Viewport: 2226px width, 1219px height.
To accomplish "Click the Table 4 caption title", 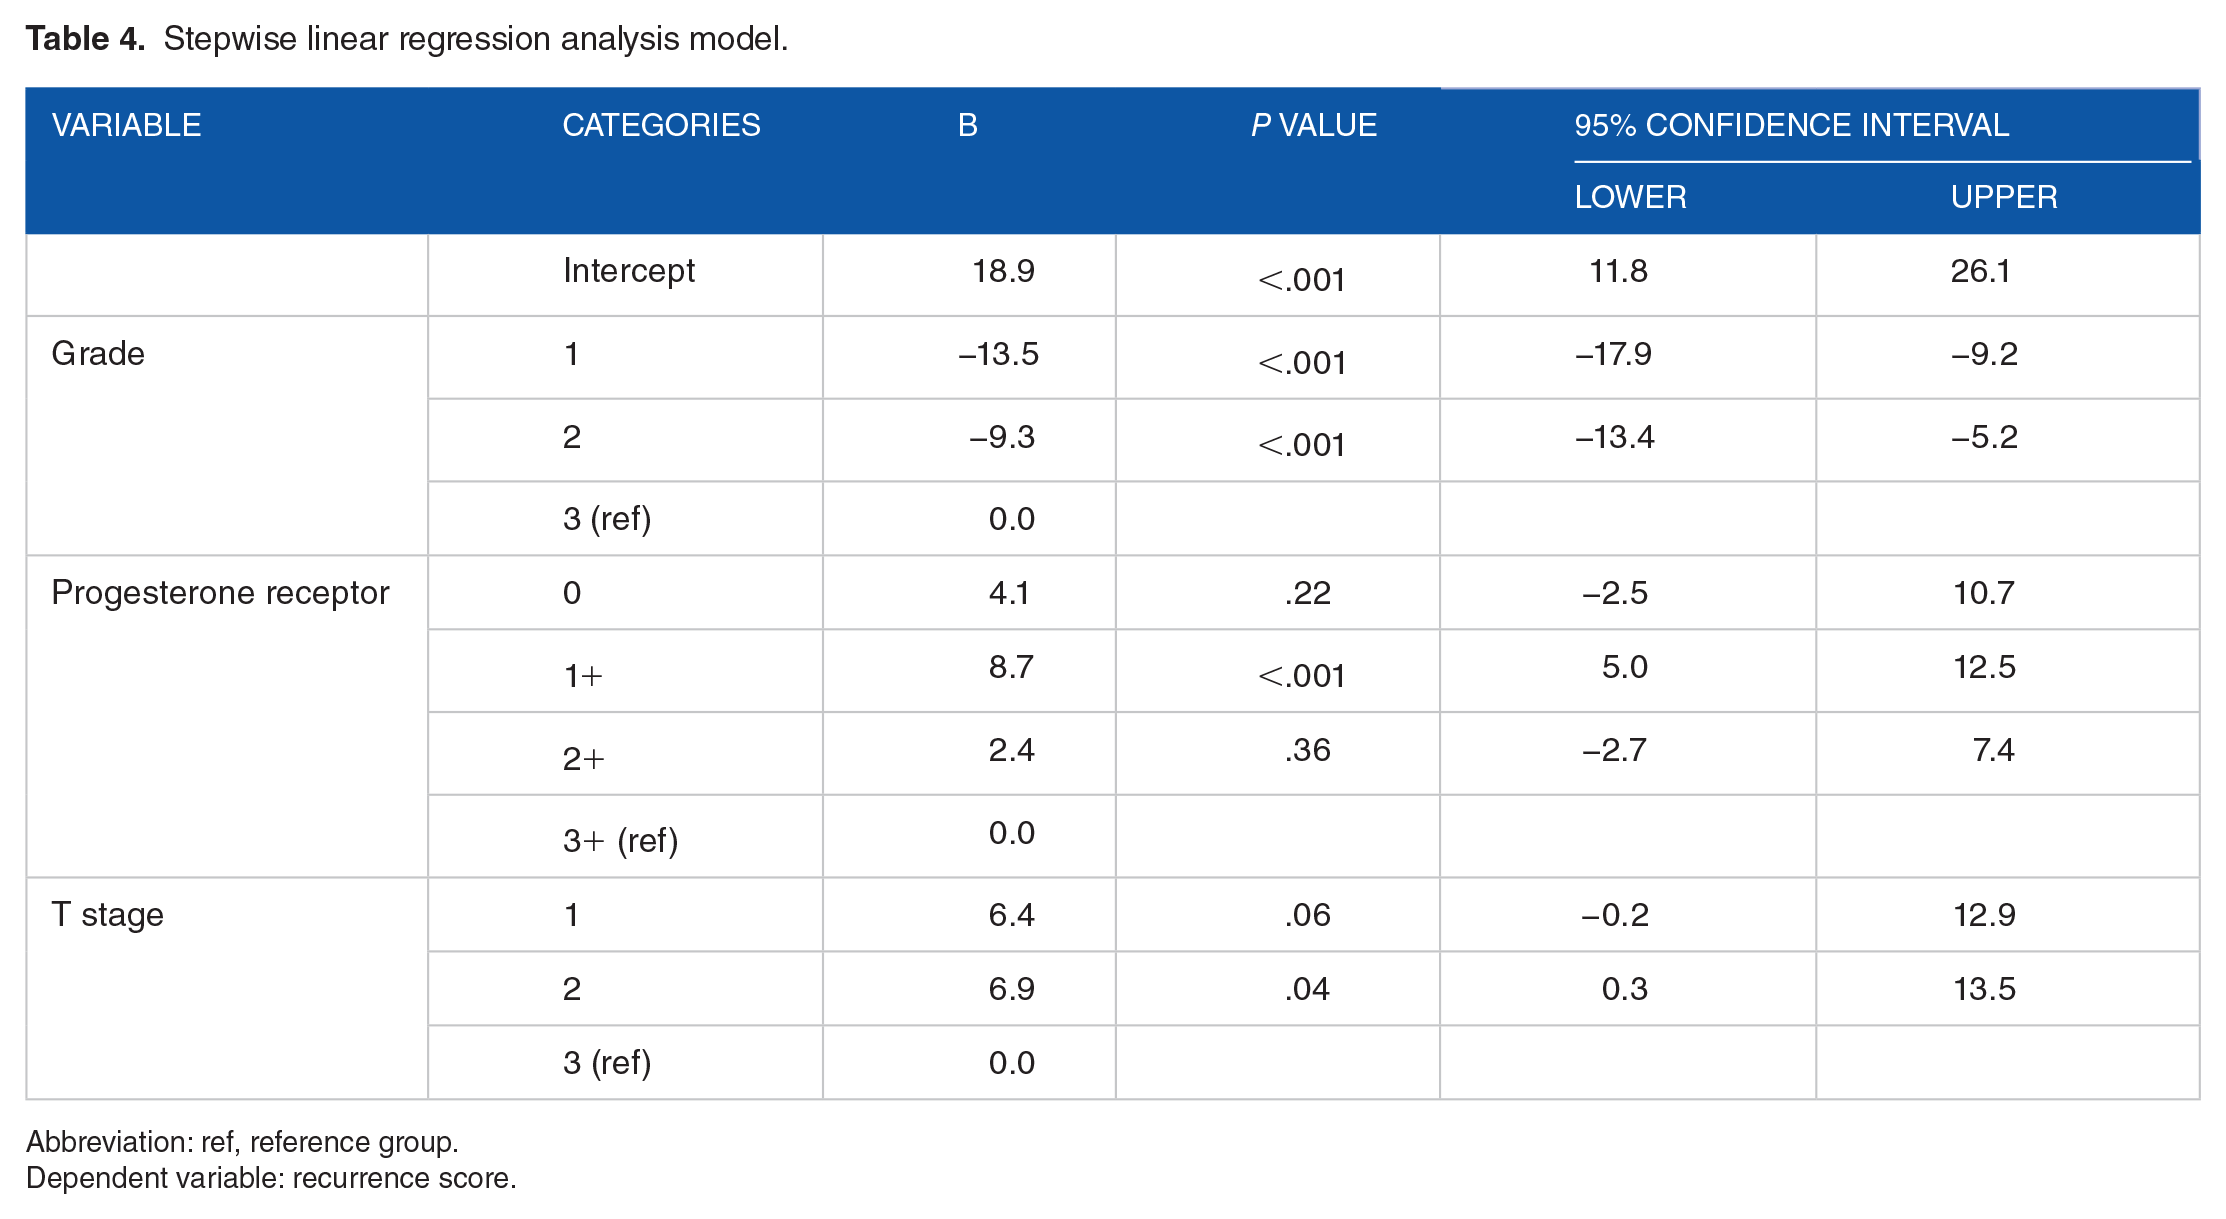I will click(407, 38).
